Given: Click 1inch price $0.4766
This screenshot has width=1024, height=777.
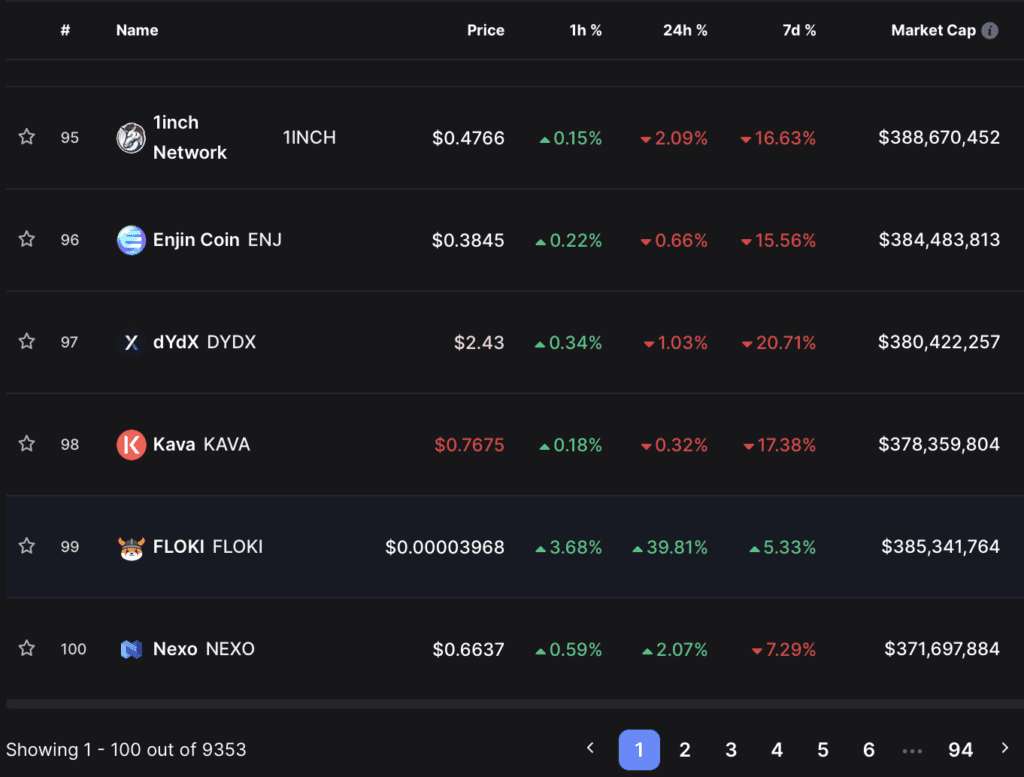Looking at the screenshot, I should [x=468, y=138].
